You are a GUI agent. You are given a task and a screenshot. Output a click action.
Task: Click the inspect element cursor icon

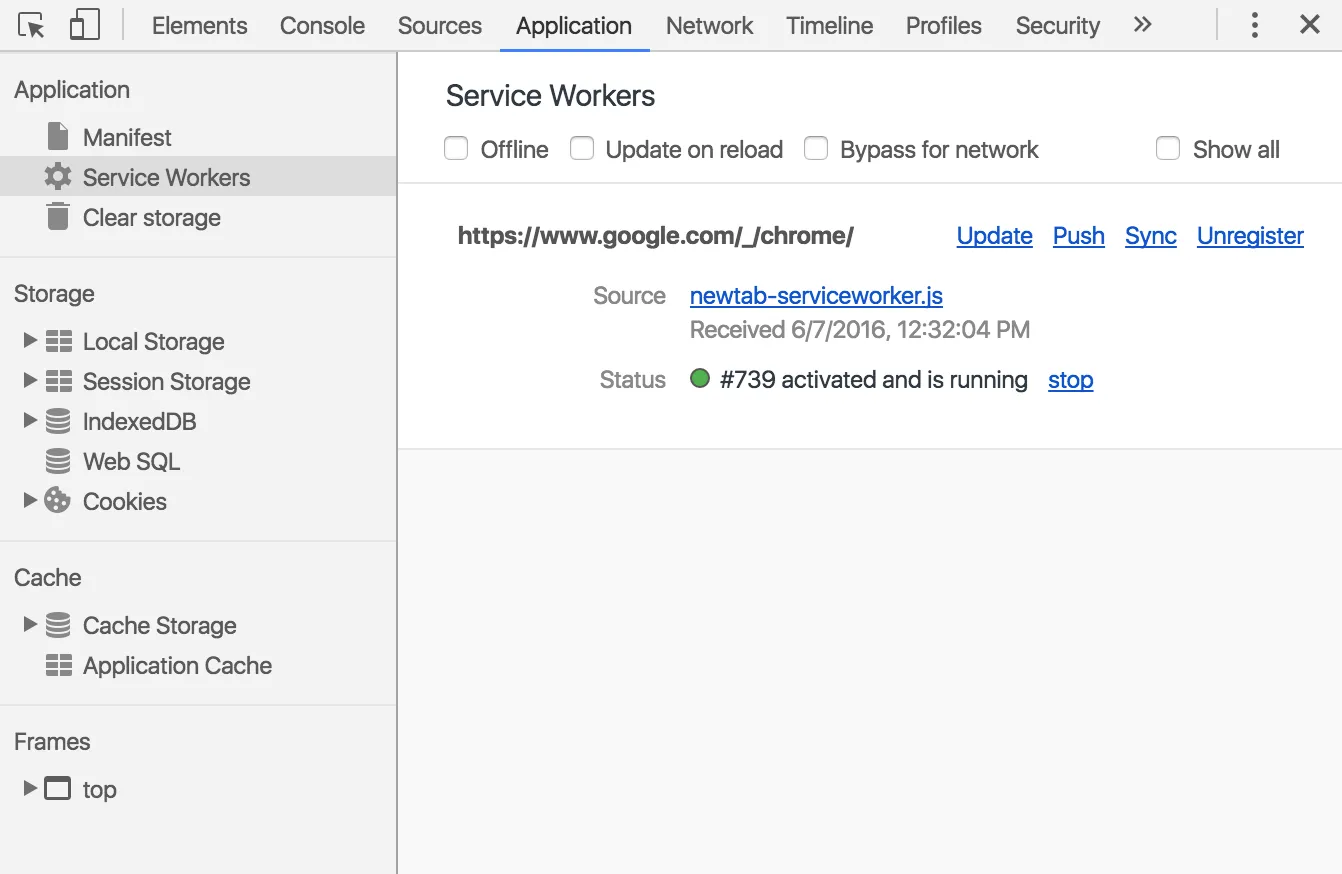click(x=32, y=26)
